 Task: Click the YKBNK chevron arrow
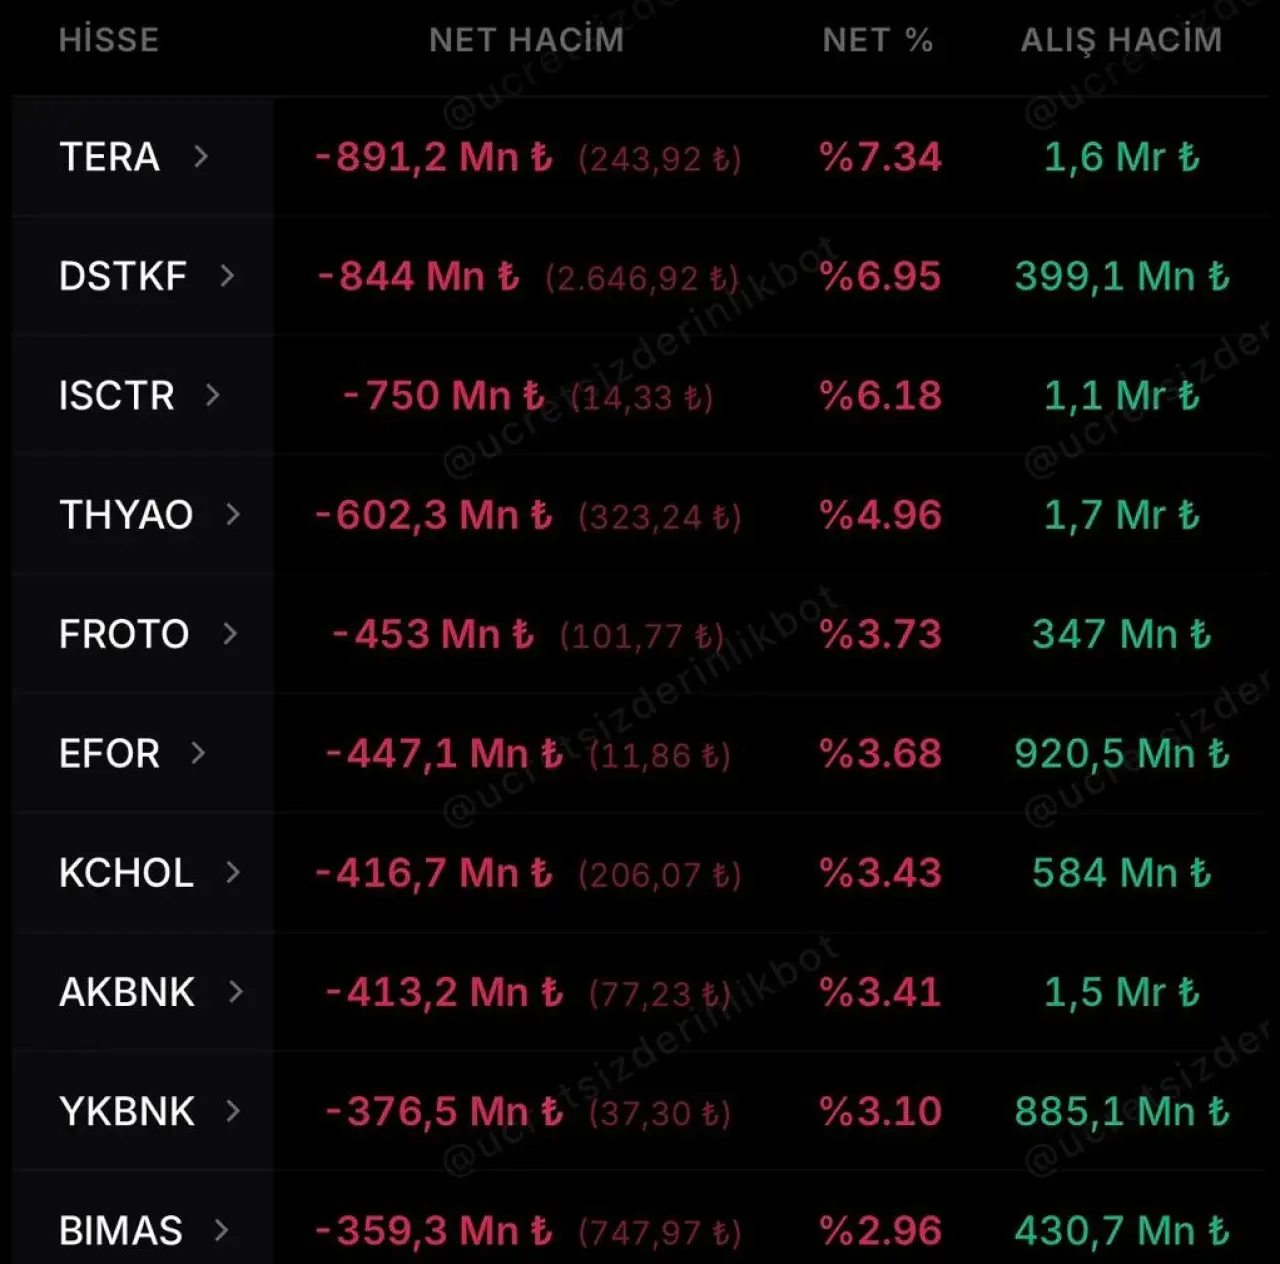click(233, 1111)
